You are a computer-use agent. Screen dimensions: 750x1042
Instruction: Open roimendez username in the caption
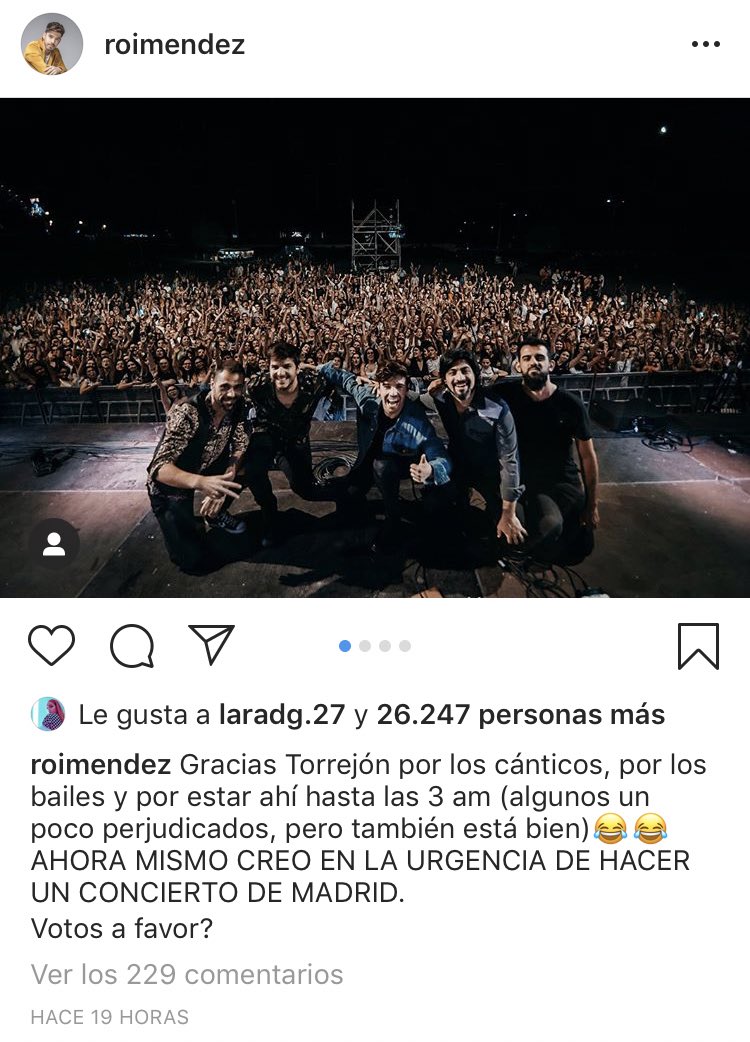coord(101,765)
